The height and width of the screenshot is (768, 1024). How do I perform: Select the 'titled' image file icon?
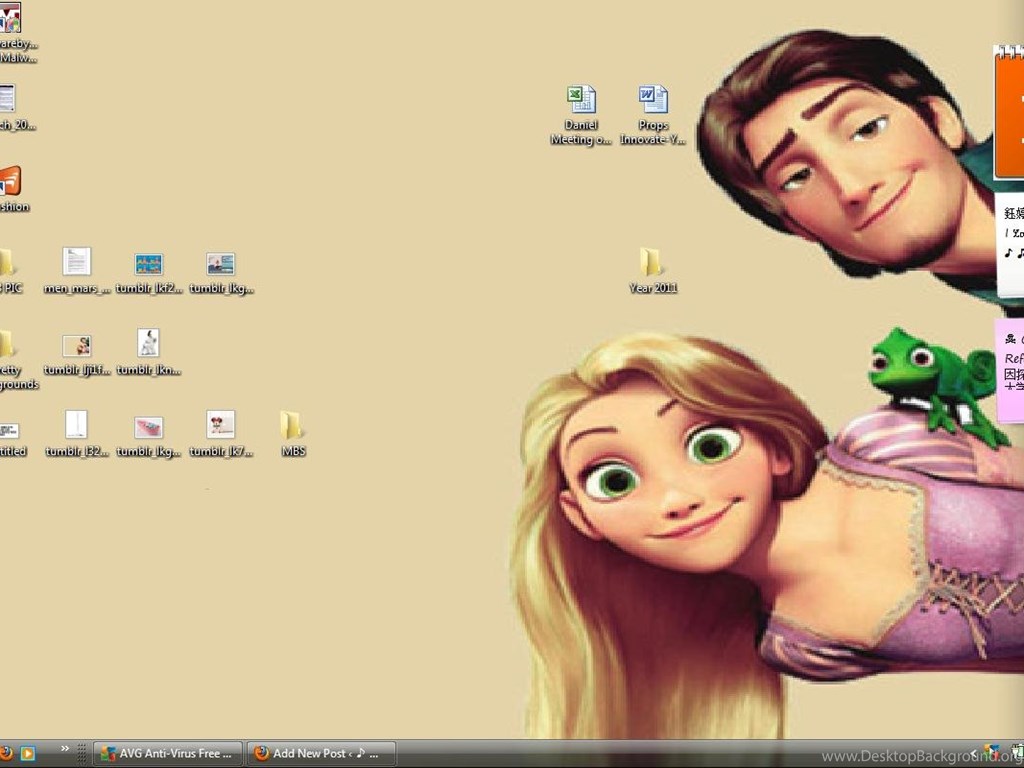click(x=12, y=439)
